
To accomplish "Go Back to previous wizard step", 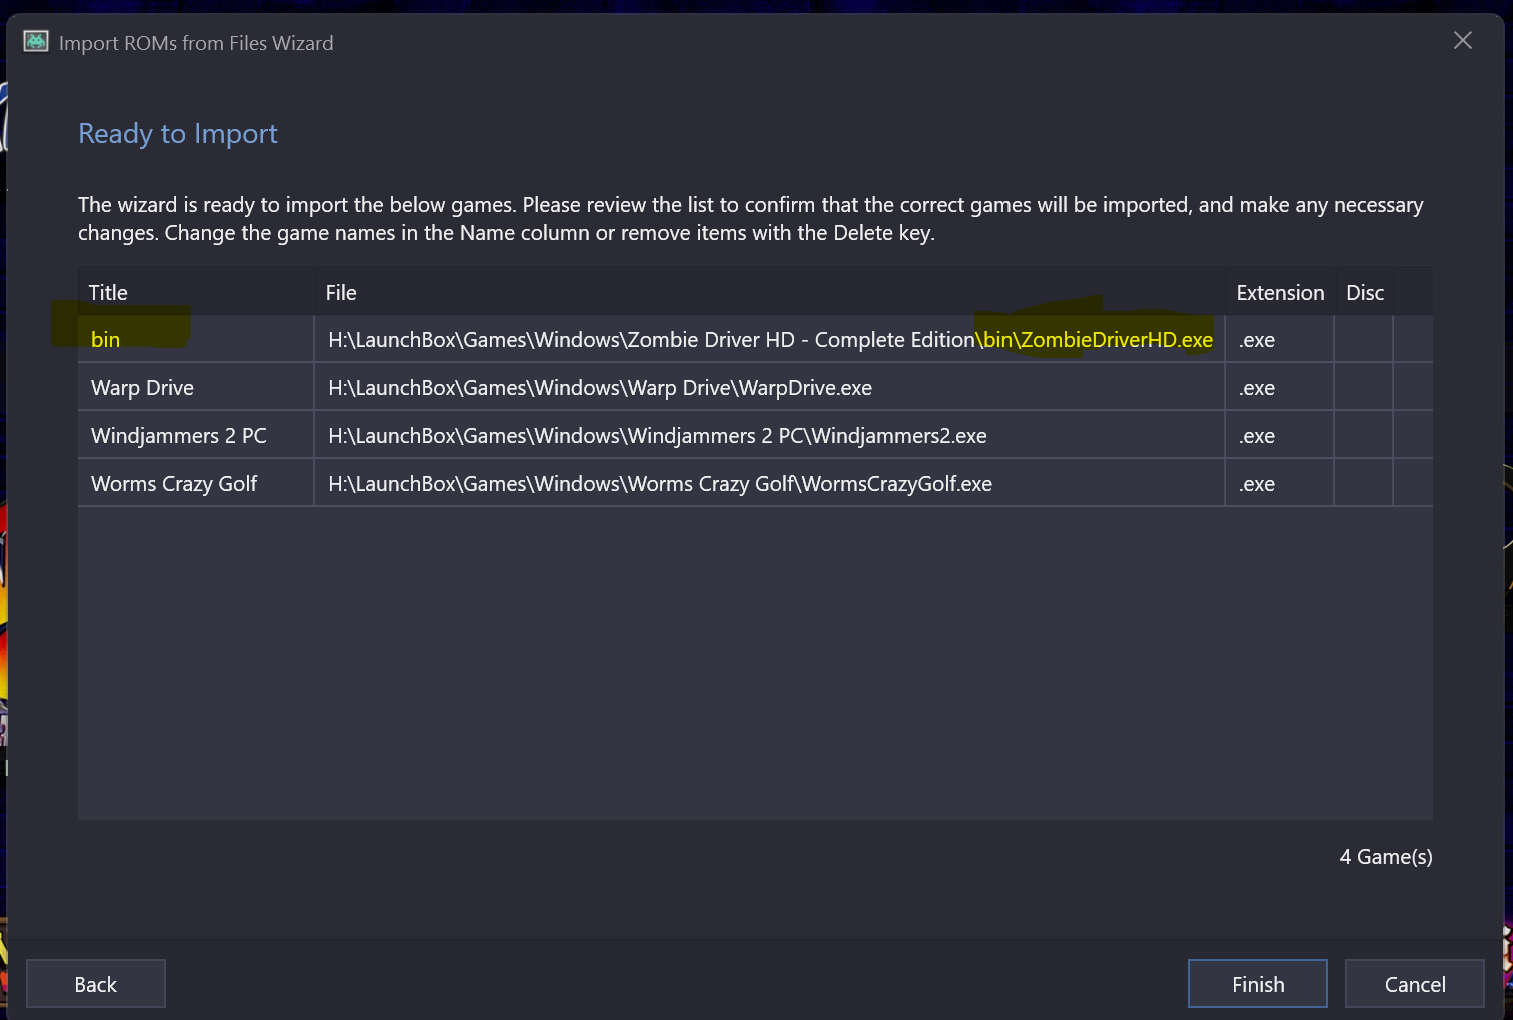I will 96,984.
